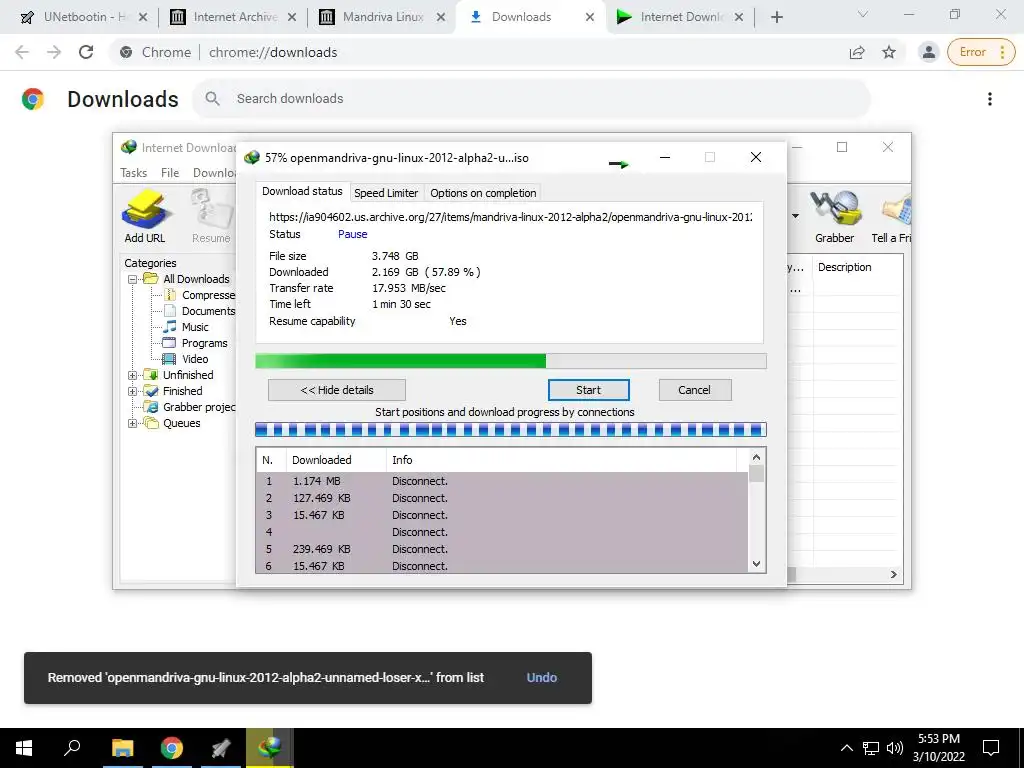Click the N. column header

pyautogui.click(x=271, y=460)
